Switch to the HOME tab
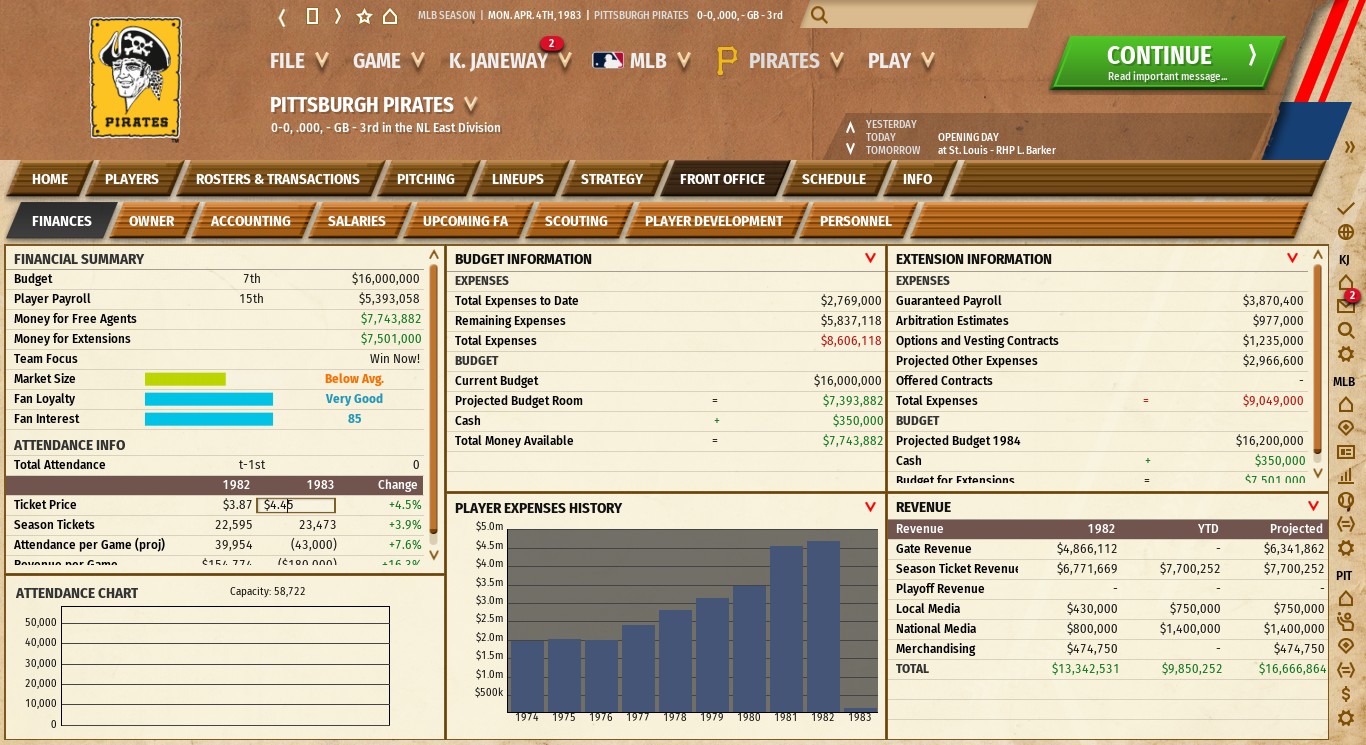 pos(50,179)
